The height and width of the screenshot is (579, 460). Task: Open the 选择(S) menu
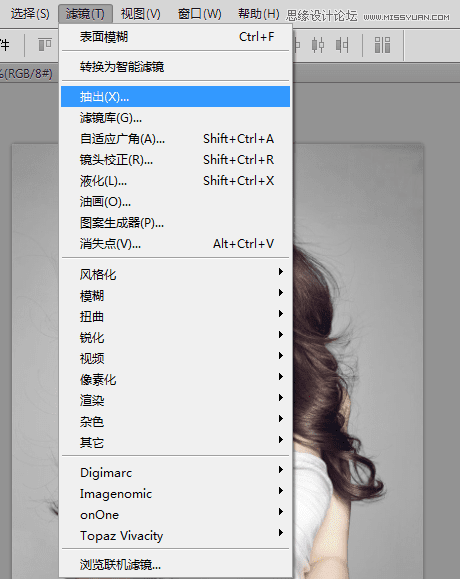point(30,14)
